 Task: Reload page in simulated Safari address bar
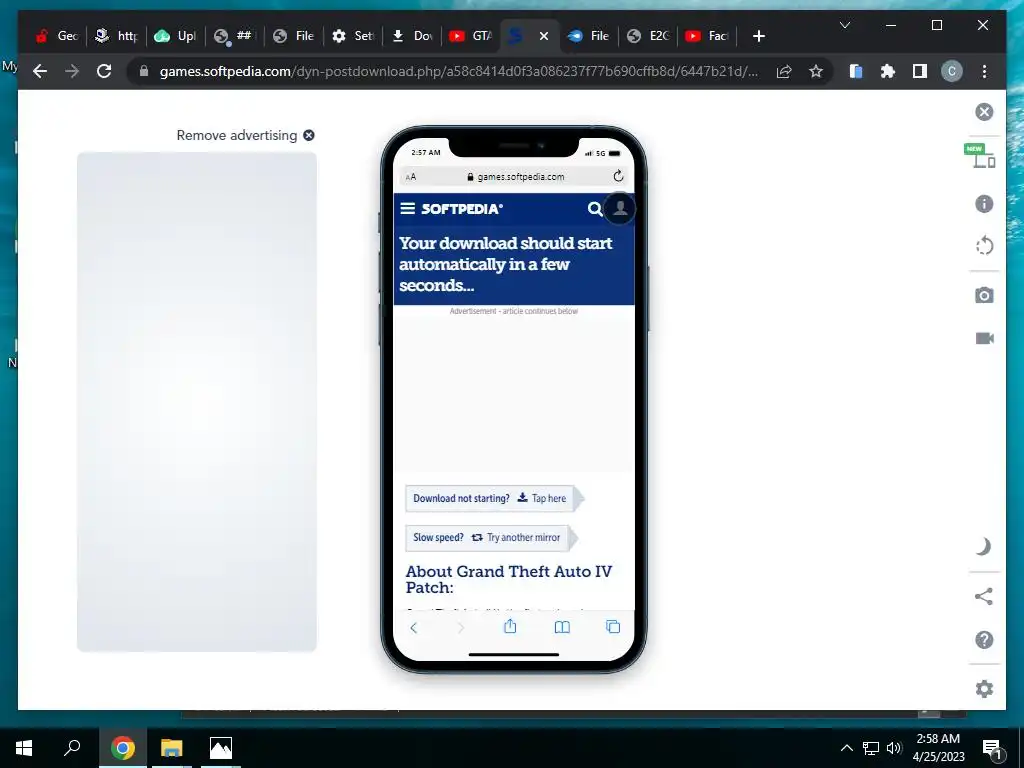click(618, 176)
